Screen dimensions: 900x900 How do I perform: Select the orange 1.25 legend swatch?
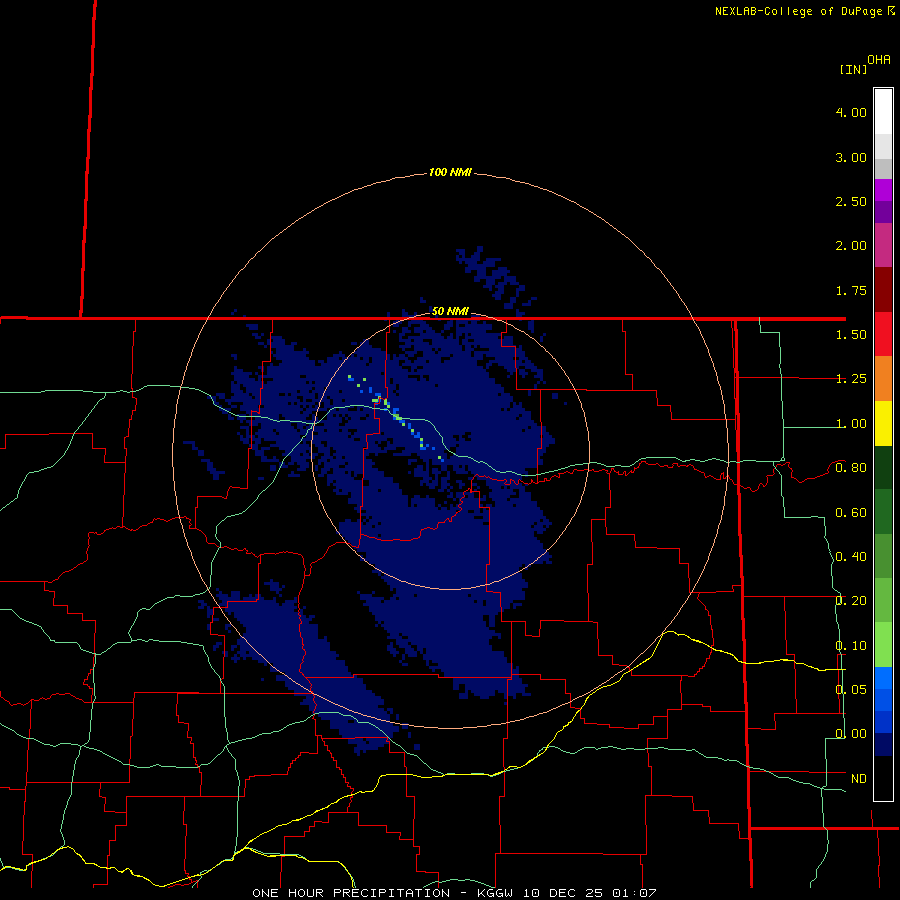[883, 378]
